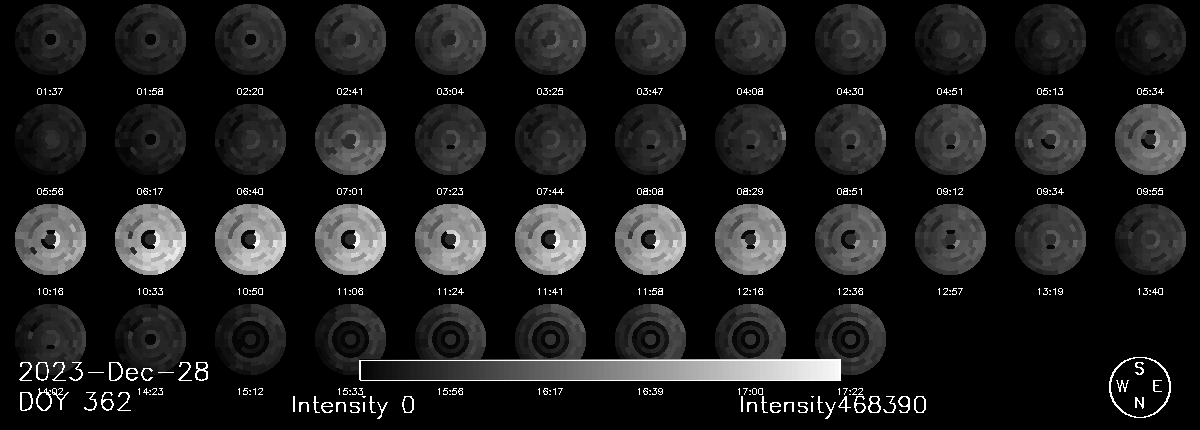Choose the 11:41 circular intensity map
Screen dimensions: 1200x430
coord(550,240)
